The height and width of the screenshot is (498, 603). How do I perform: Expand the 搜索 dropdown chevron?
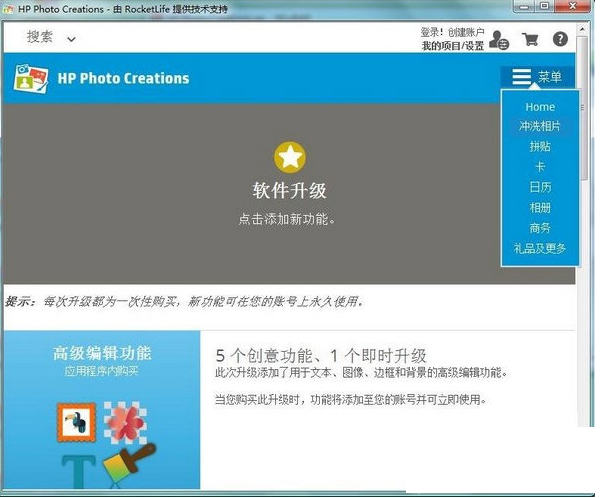[71, 39]
